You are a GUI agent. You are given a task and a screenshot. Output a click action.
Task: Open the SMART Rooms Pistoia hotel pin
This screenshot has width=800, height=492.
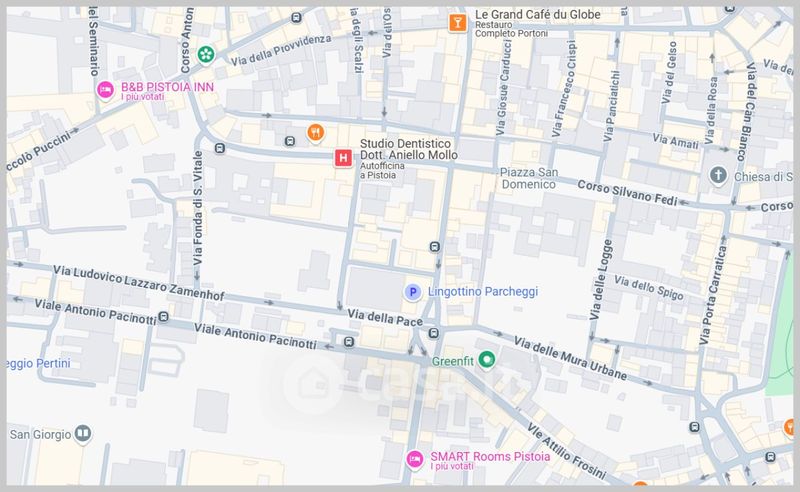click(415, 459)
